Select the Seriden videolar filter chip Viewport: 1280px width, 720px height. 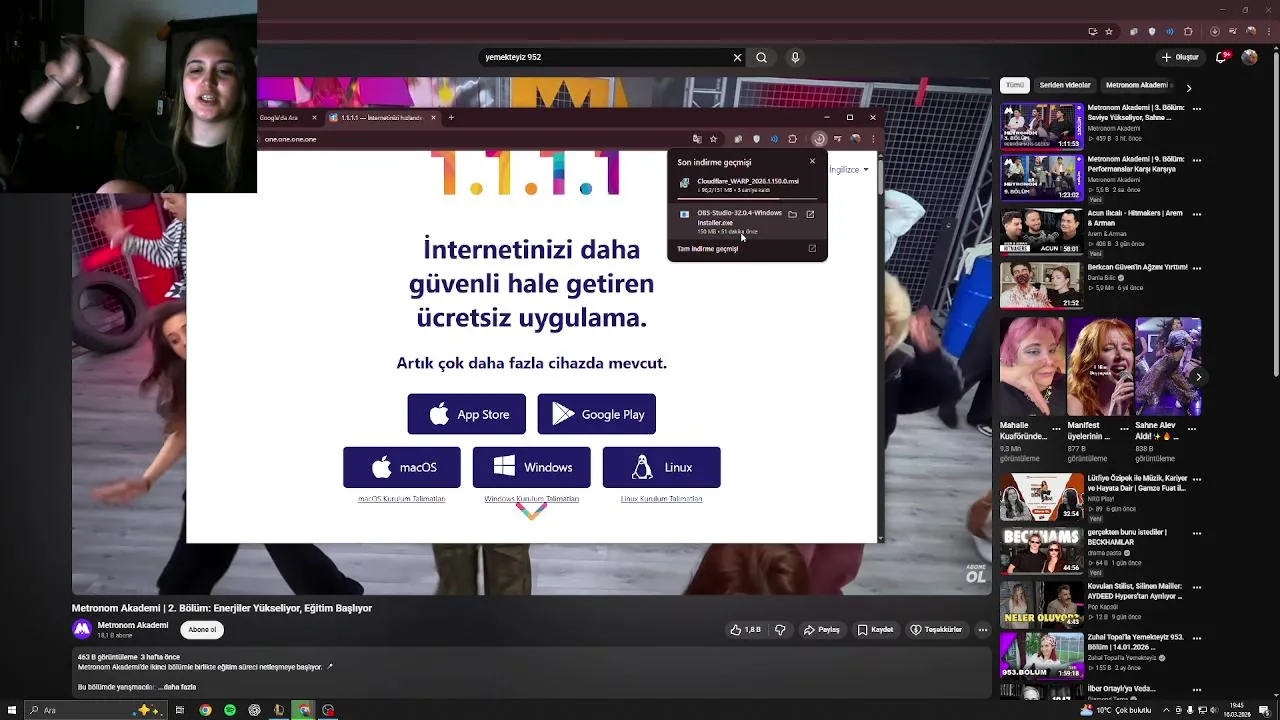1064,86
